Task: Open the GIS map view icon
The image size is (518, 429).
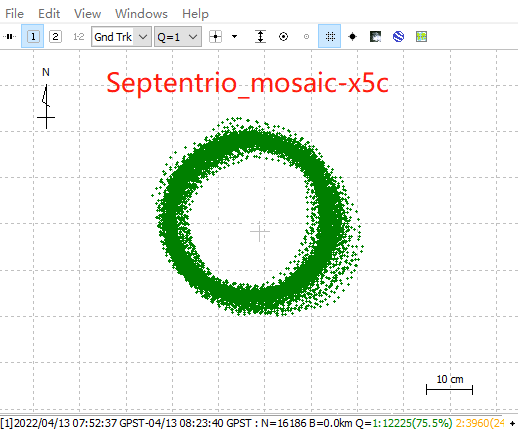Action: (421, 36)
